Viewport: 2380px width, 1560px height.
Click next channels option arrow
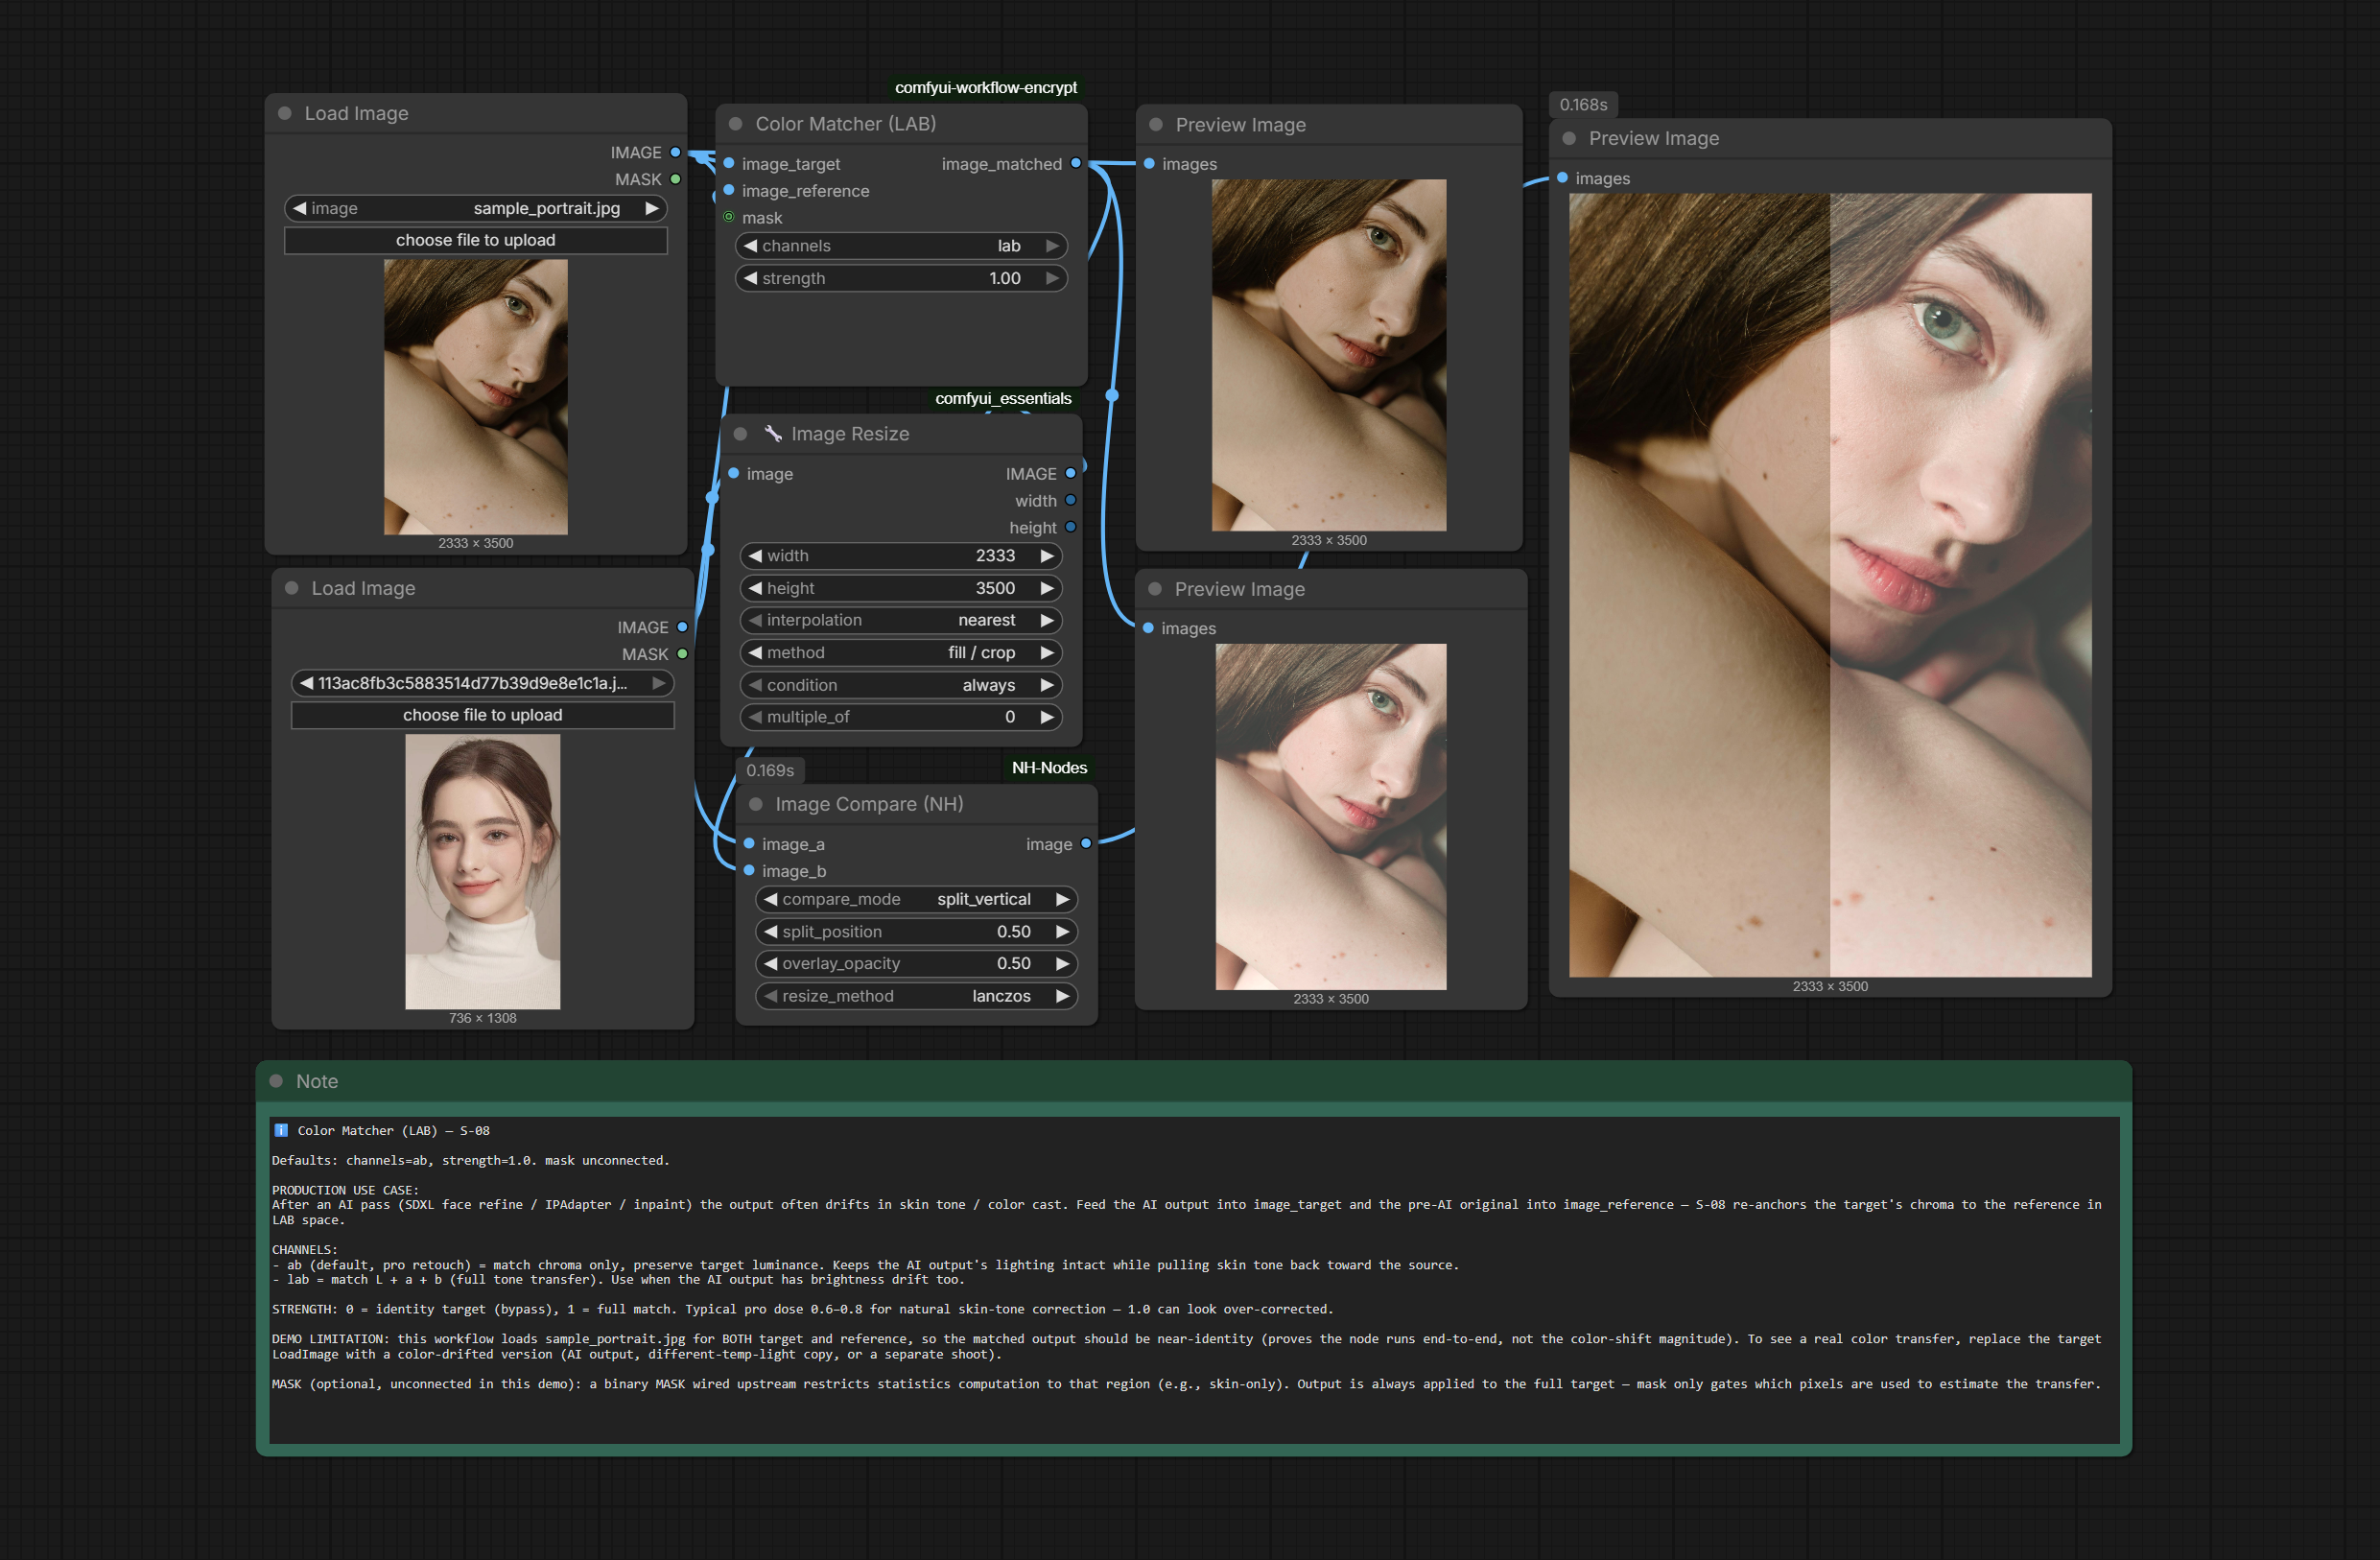(x=1052, y=246)
